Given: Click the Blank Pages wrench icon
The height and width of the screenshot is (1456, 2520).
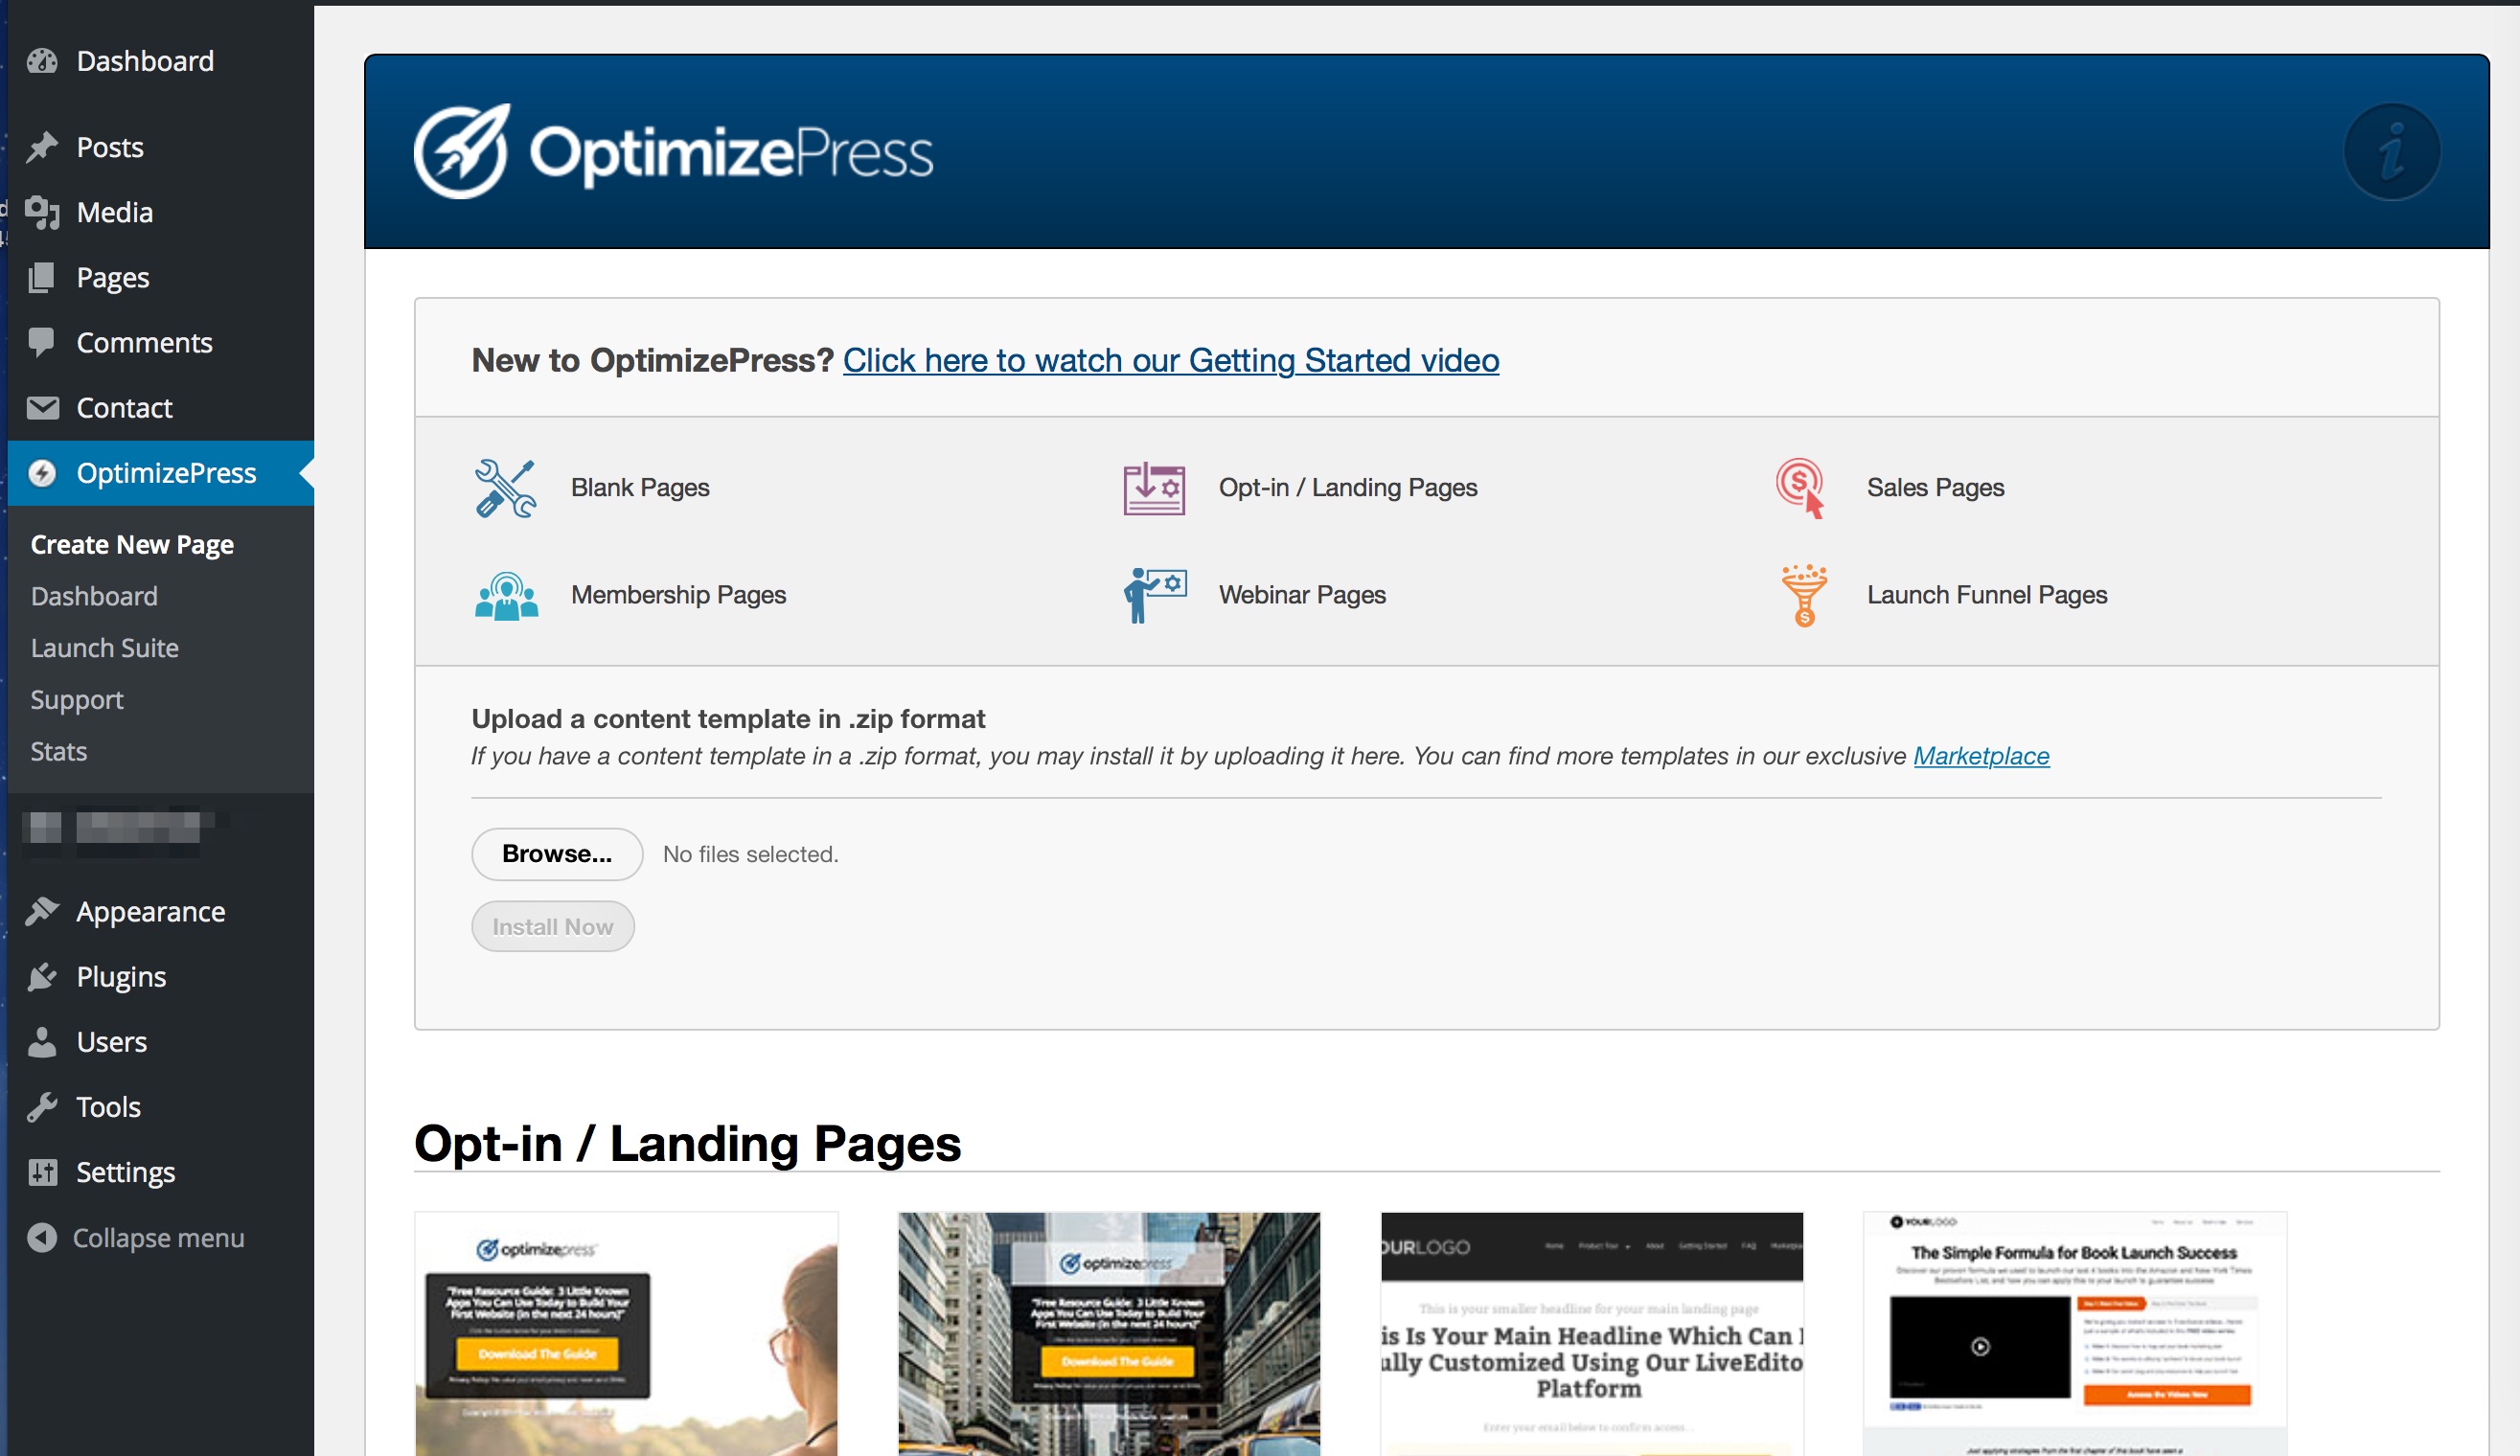Looking at the screenshot, I should click(x=505, y=488).
